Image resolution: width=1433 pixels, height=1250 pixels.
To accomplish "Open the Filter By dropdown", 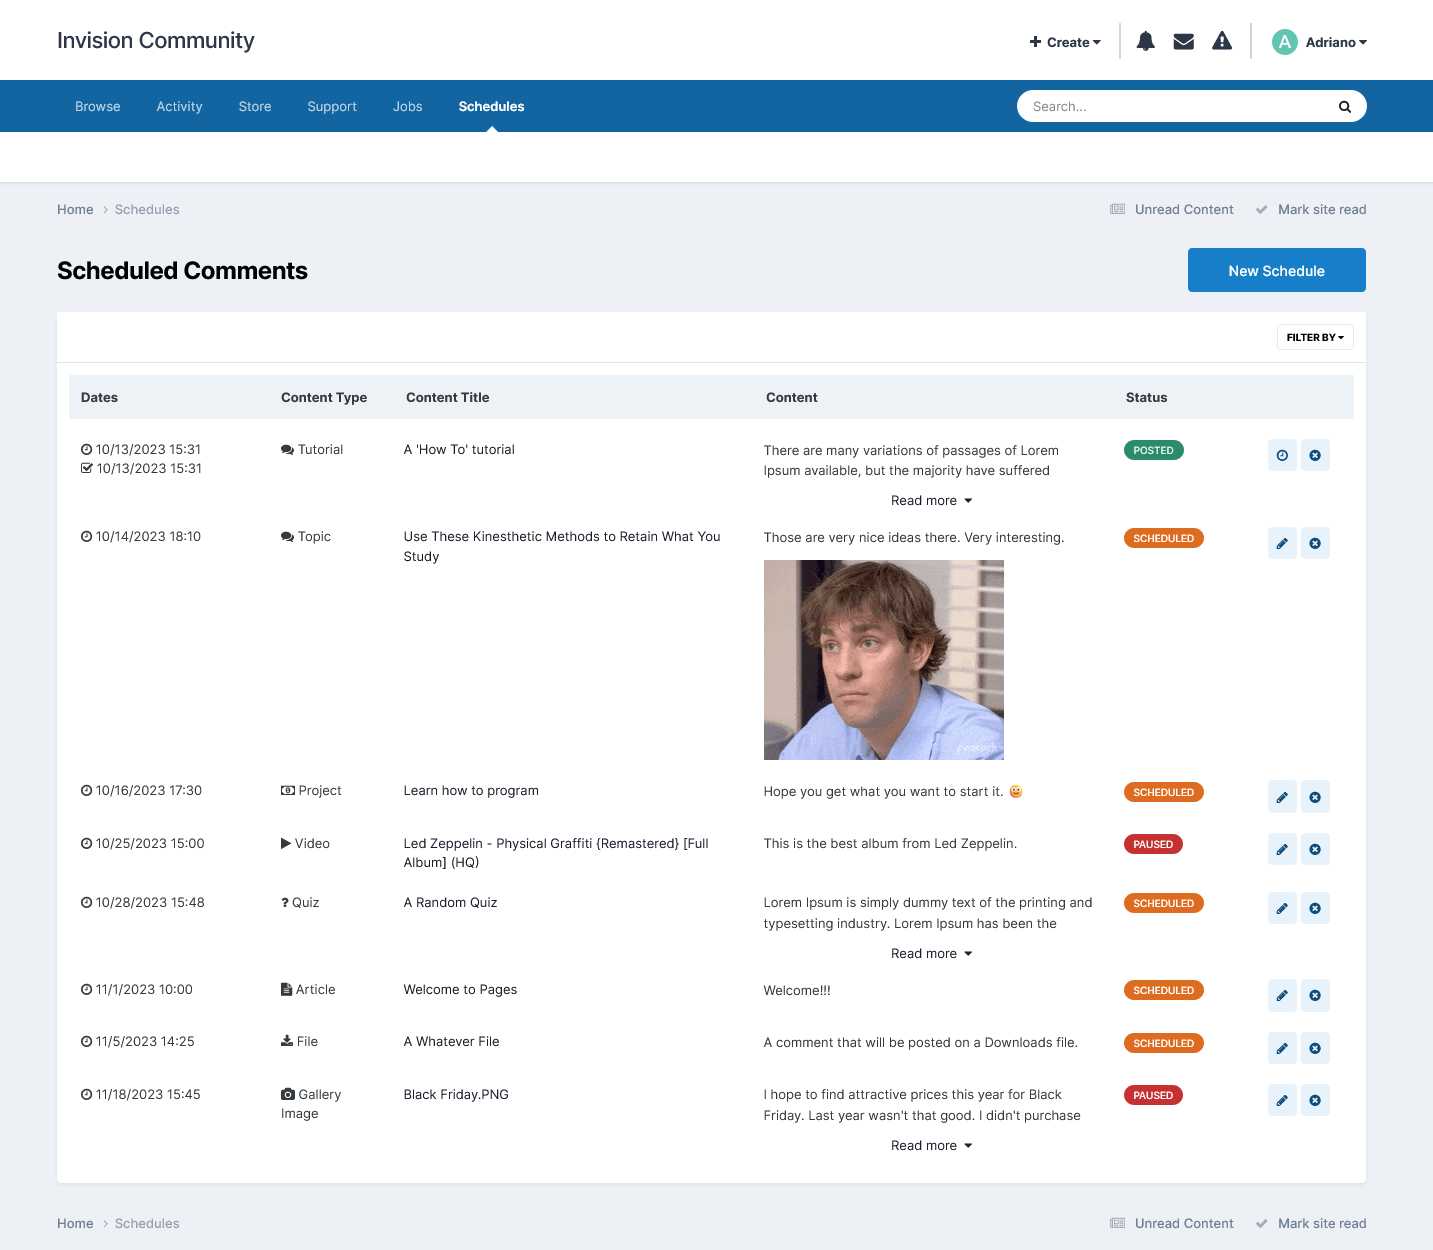I will pyautogui.click(x=1314, y=337).
